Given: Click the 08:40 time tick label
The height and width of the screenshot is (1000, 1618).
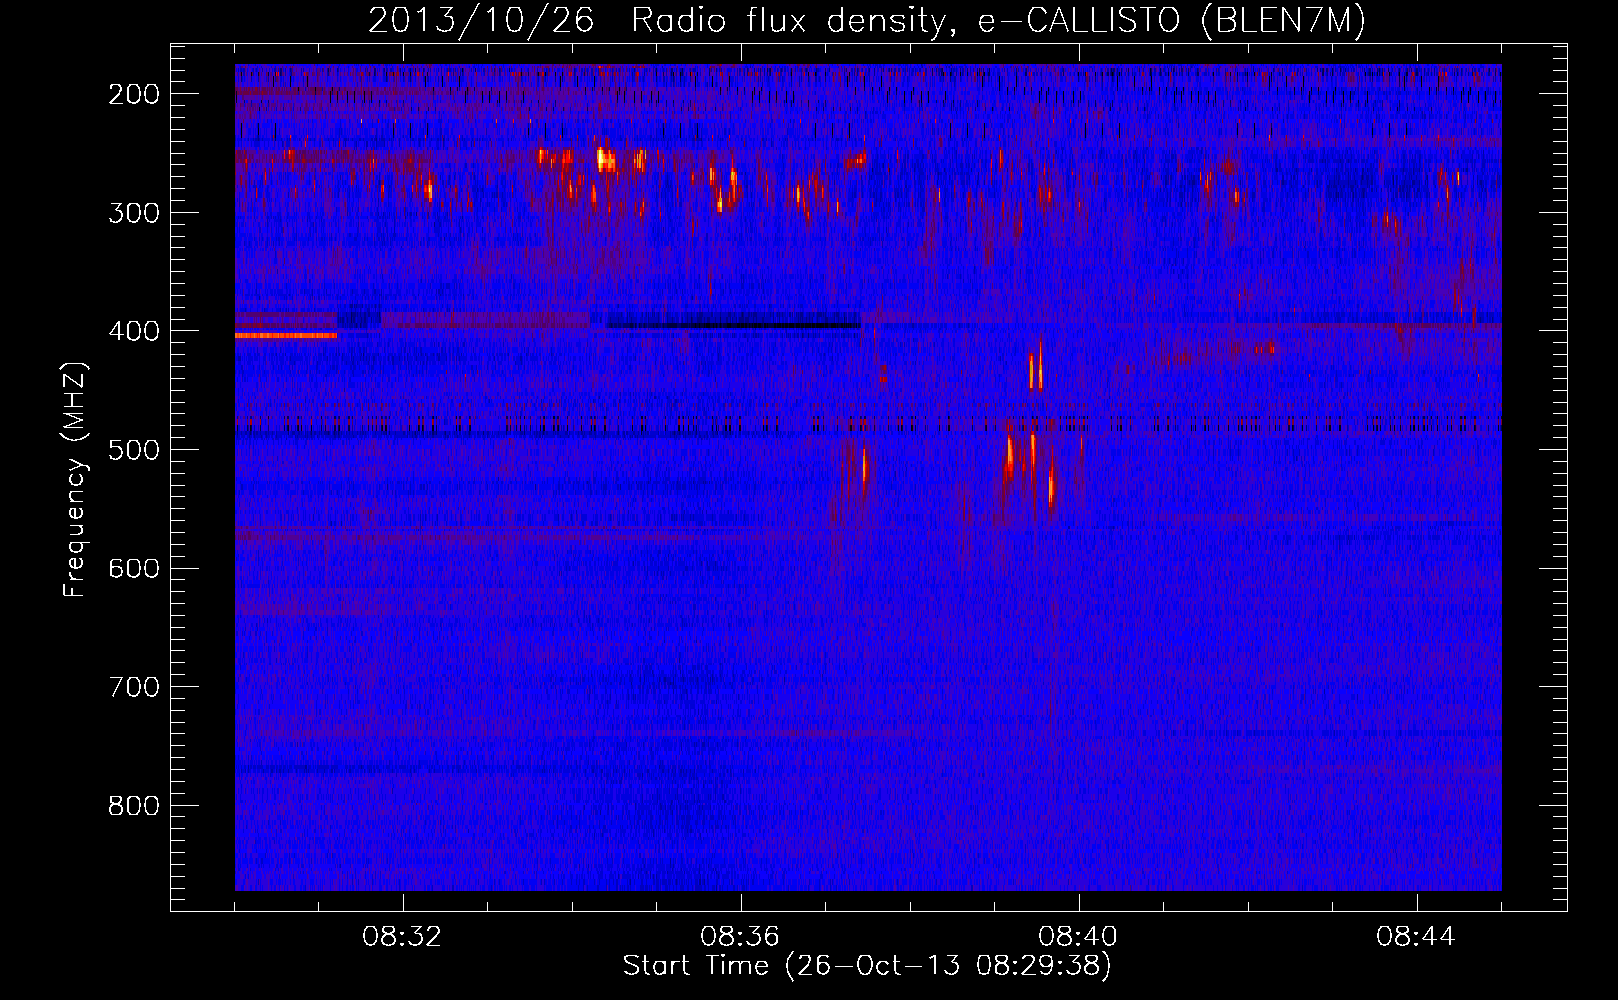Looking at the screenshot, I should (1078, 937).
